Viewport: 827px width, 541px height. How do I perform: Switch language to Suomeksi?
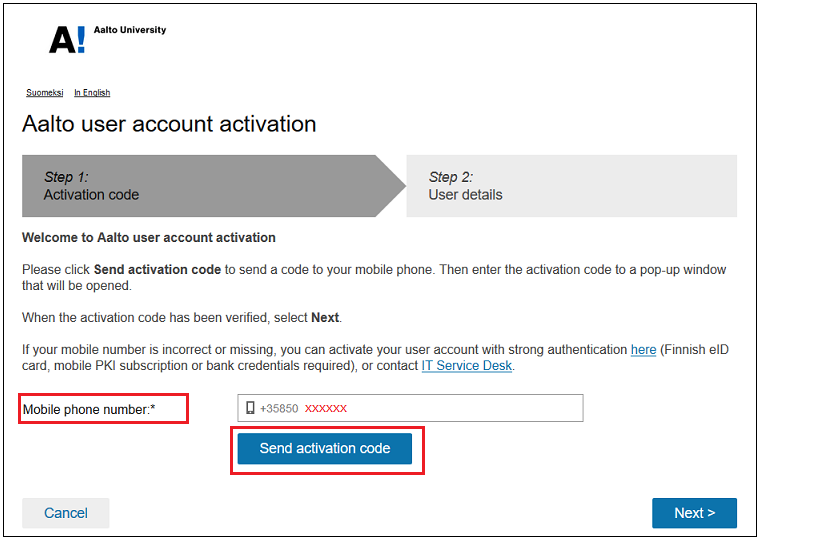[44, 93]
